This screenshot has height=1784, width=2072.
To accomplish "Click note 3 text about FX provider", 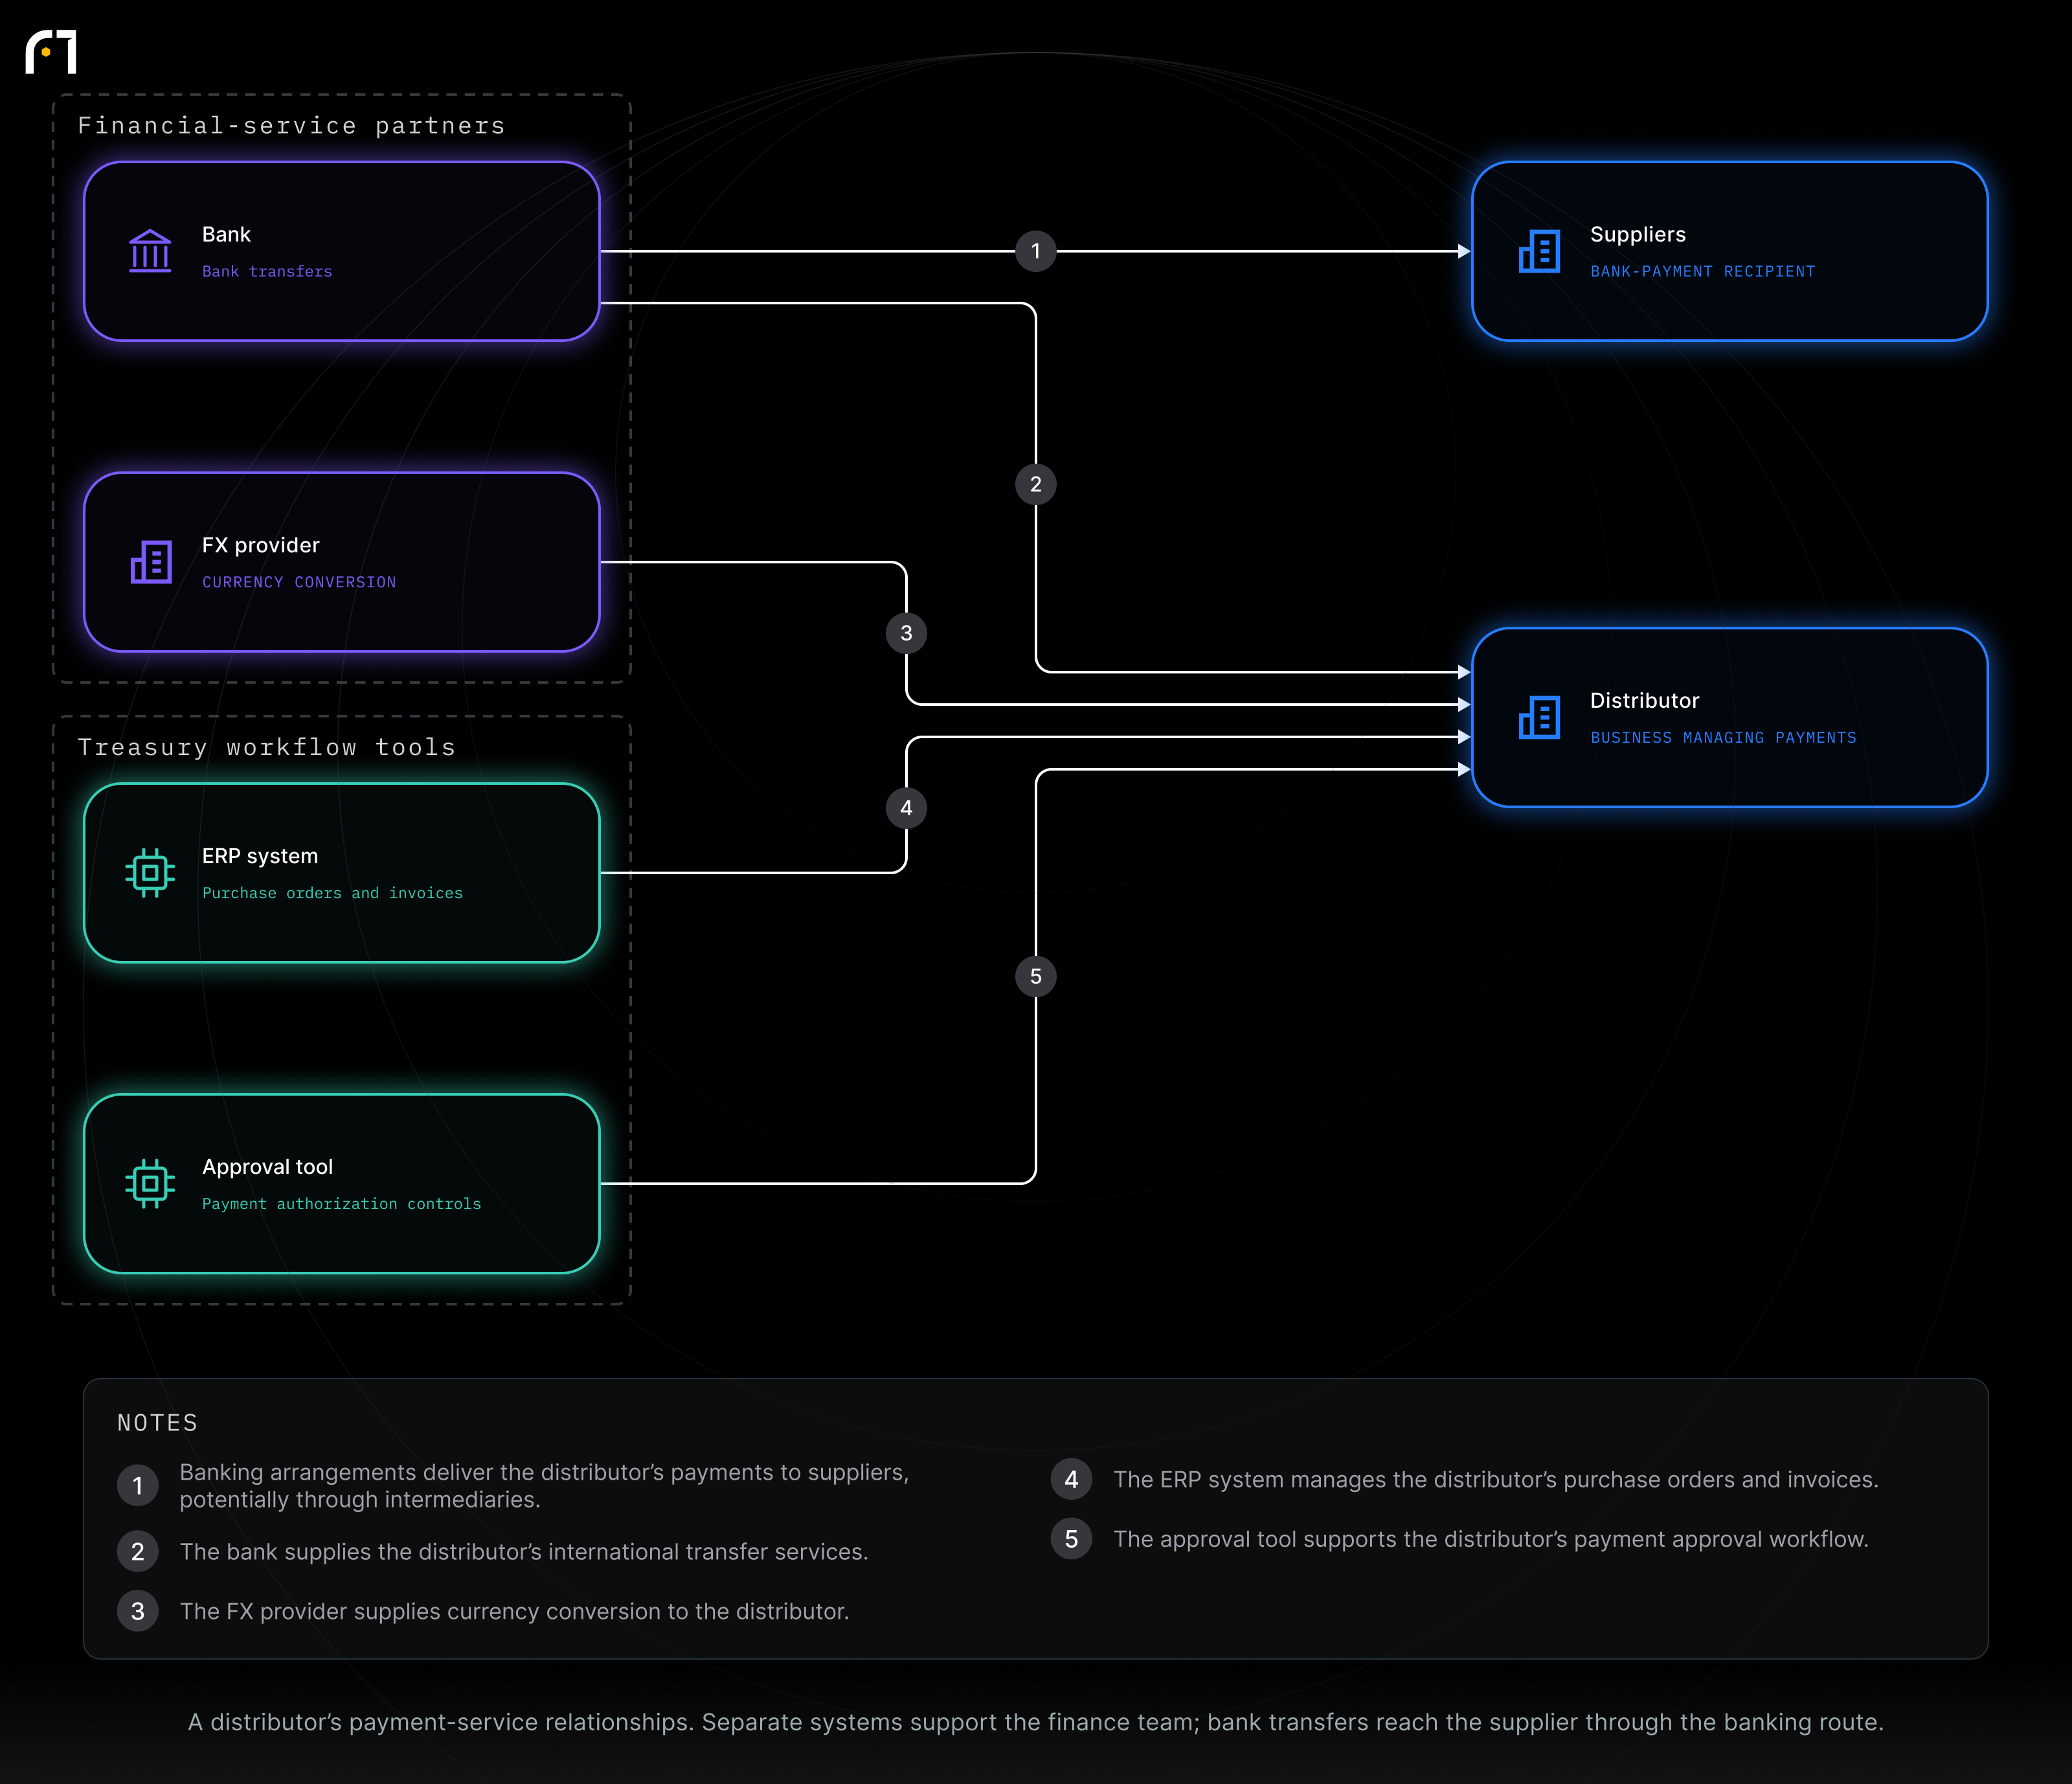I will tap(514, 1612).
